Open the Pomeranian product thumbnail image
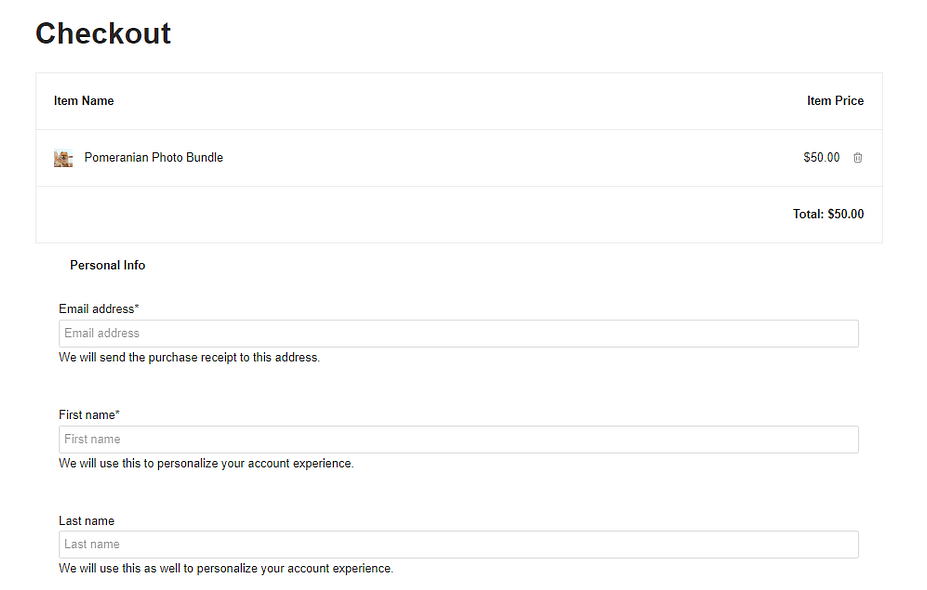This screenshot has width=927, height=590. pyautogui.click(x=63, y=158)
